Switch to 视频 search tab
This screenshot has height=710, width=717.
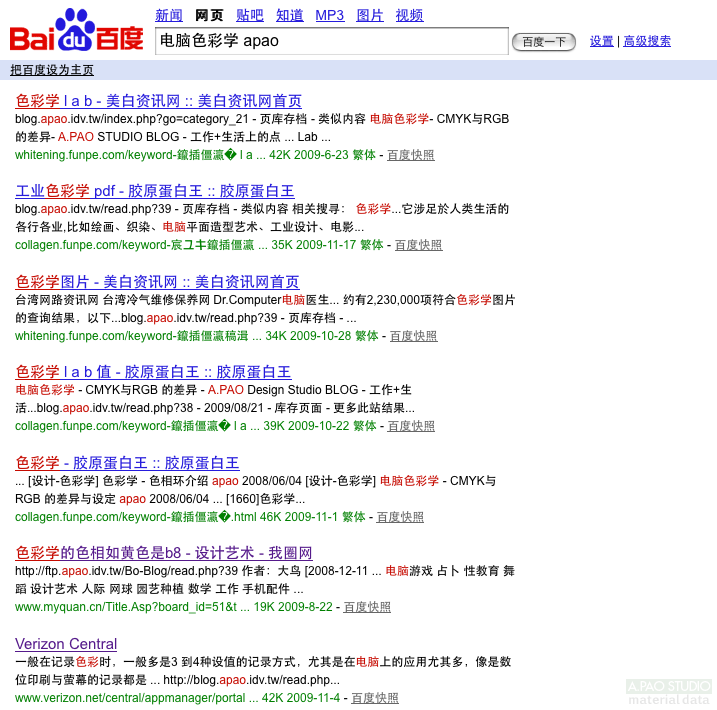tap(409, 16)
